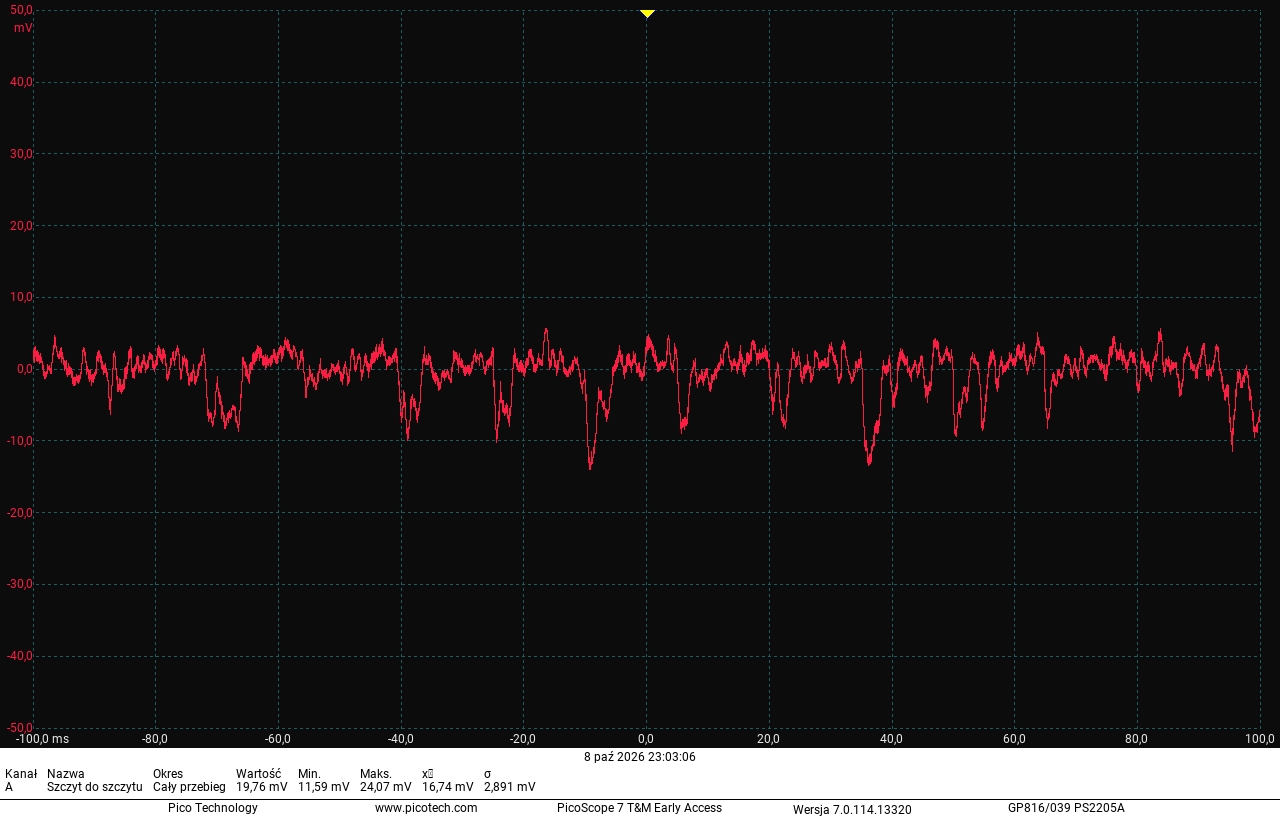Click the Min. column header
The height and width of the screenshot is (816, 1280).
point(309,774)
